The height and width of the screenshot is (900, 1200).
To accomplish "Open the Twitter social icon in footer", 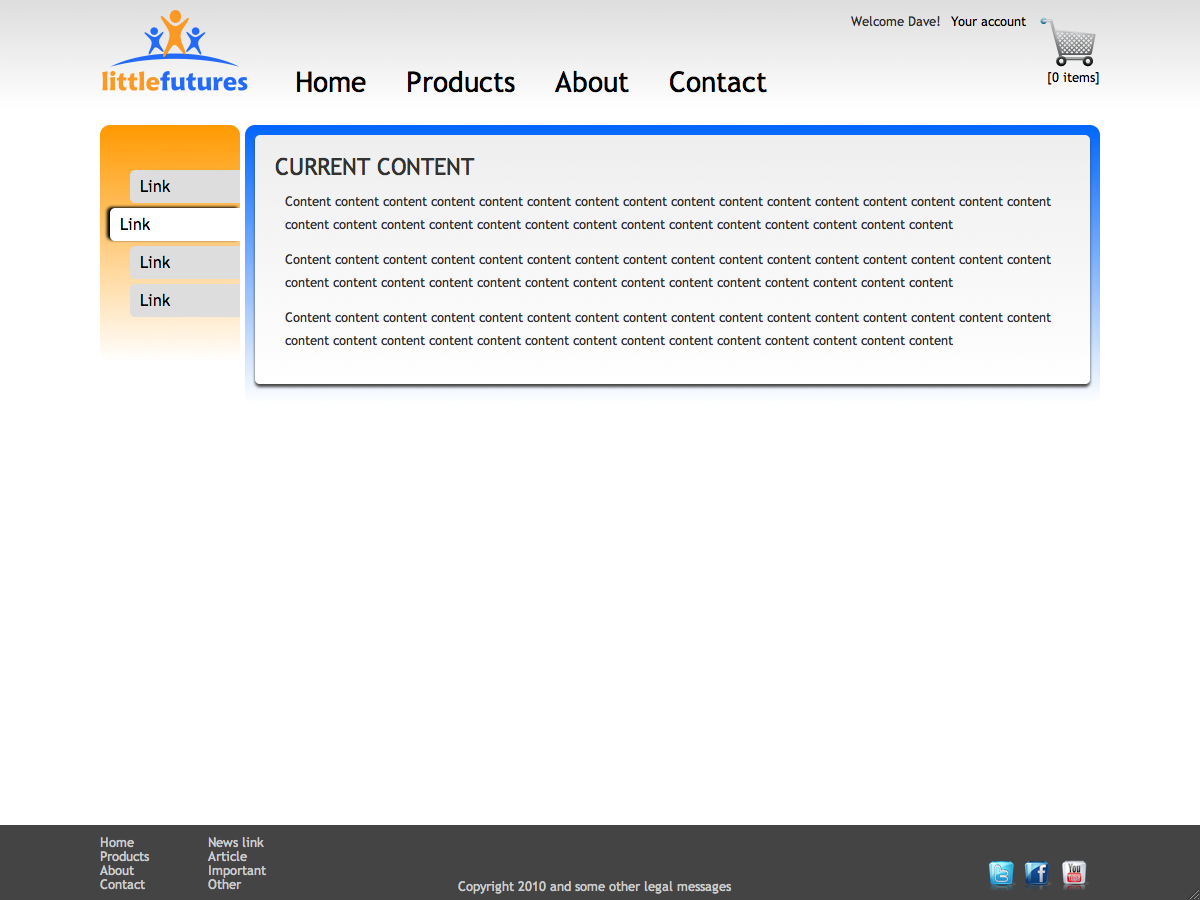I will click(x=1001, y=875).
